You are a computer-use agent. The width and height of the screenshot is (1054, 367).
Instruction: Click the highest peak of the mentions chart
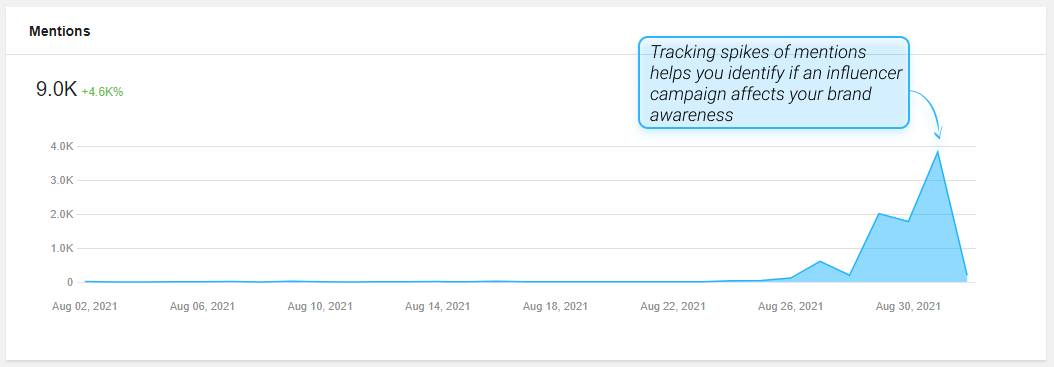[x=938, y=151]
